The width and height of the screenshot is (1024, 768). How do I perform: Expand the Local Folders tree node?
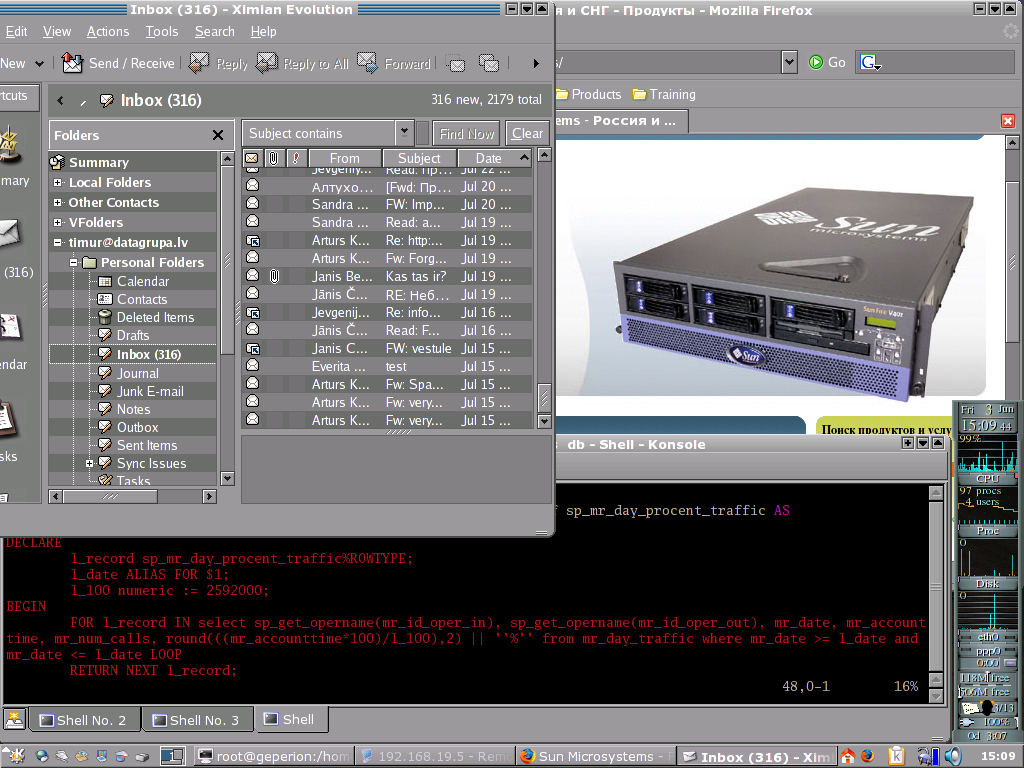[x=57, y=183]
